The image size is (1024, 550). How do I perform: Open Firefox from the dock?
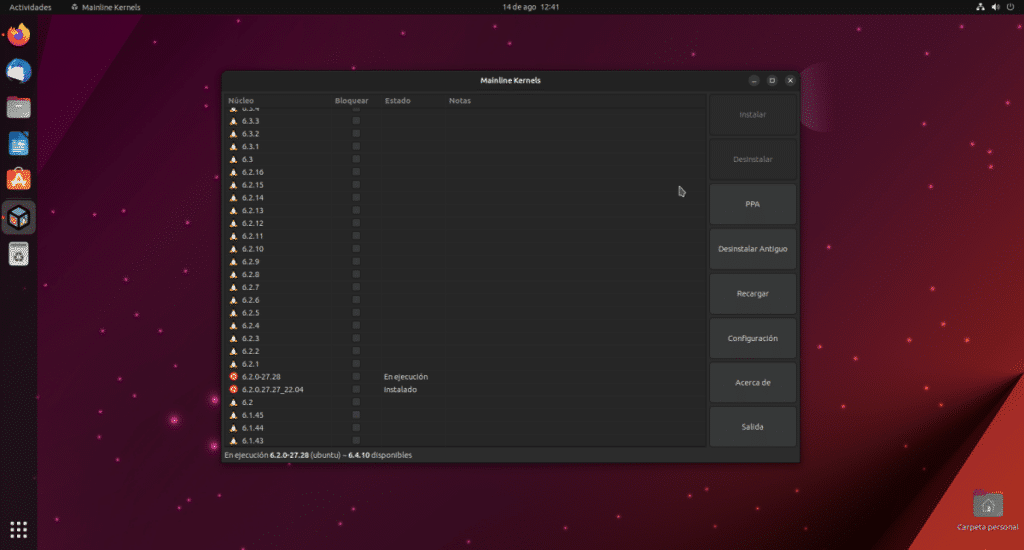pyautogui.click(x=18, y=35)
